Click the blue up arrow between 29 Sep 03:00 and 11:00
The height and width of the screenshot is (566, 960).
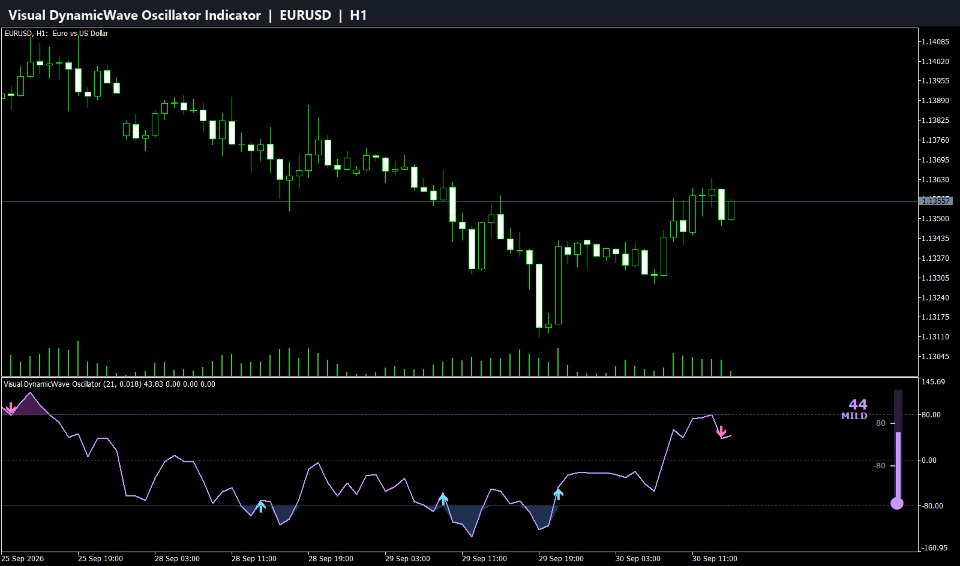click(x=443, y=499)
